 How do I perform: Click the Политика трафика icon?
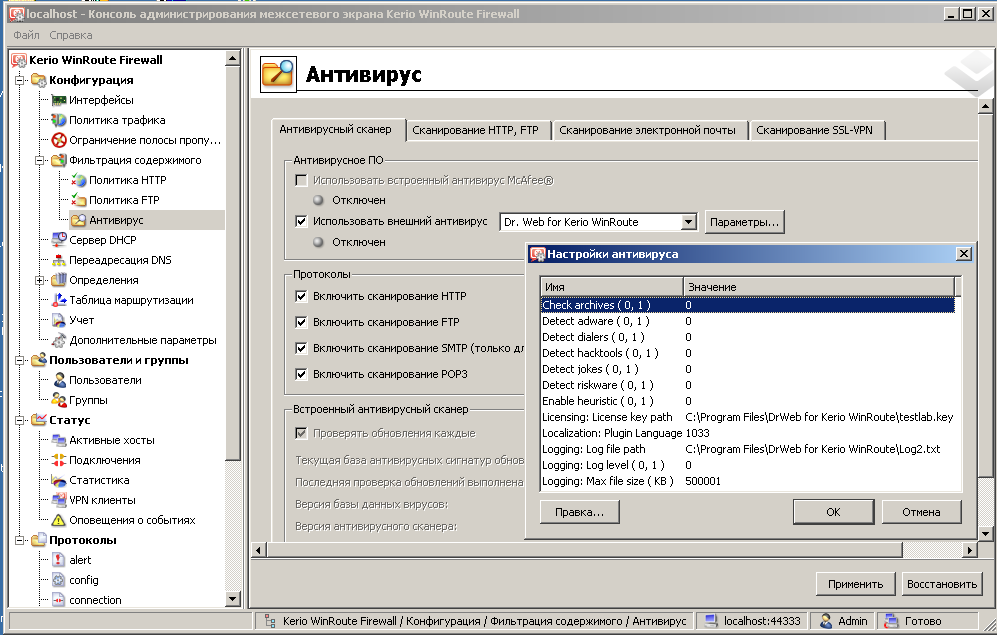58,120
